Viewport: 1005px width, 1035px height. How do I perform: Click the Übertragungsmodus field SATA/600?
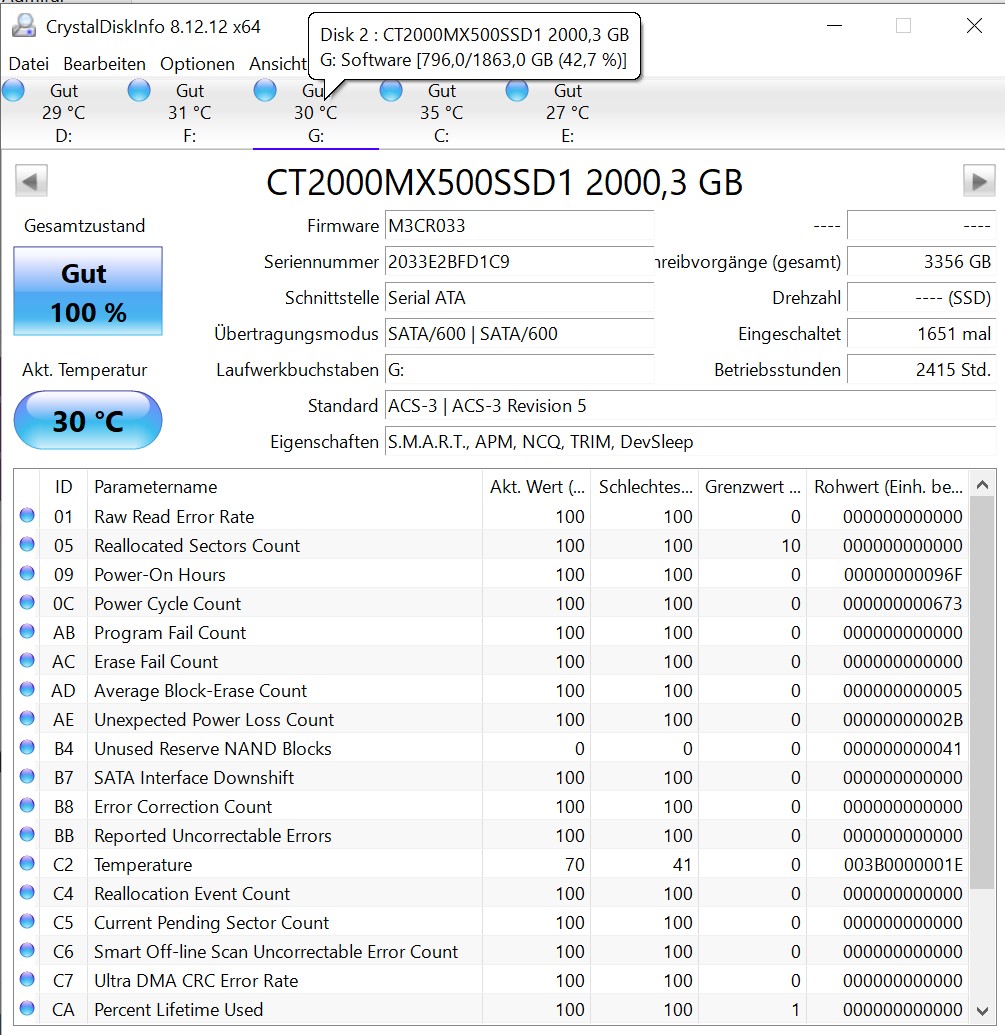pyautogui.click(x=519, y=334)
